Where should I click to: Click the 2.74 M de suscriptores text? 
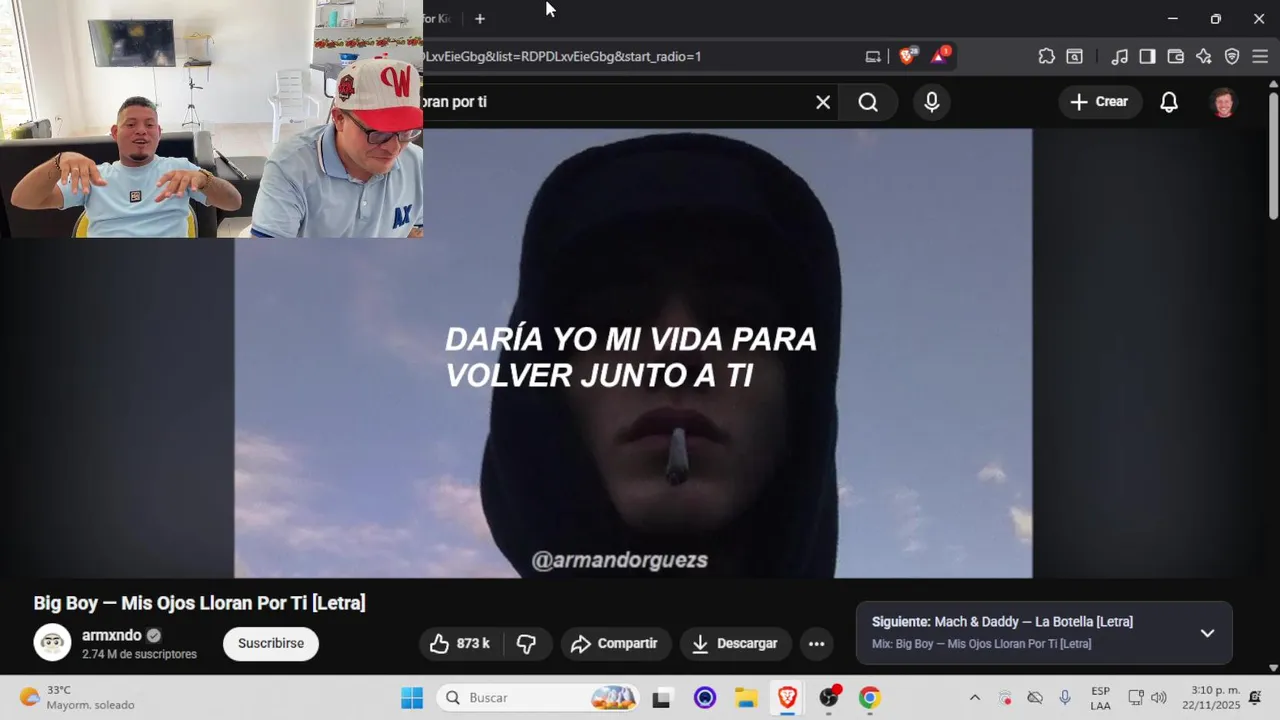pyautogui.click(x=139, y=654)
